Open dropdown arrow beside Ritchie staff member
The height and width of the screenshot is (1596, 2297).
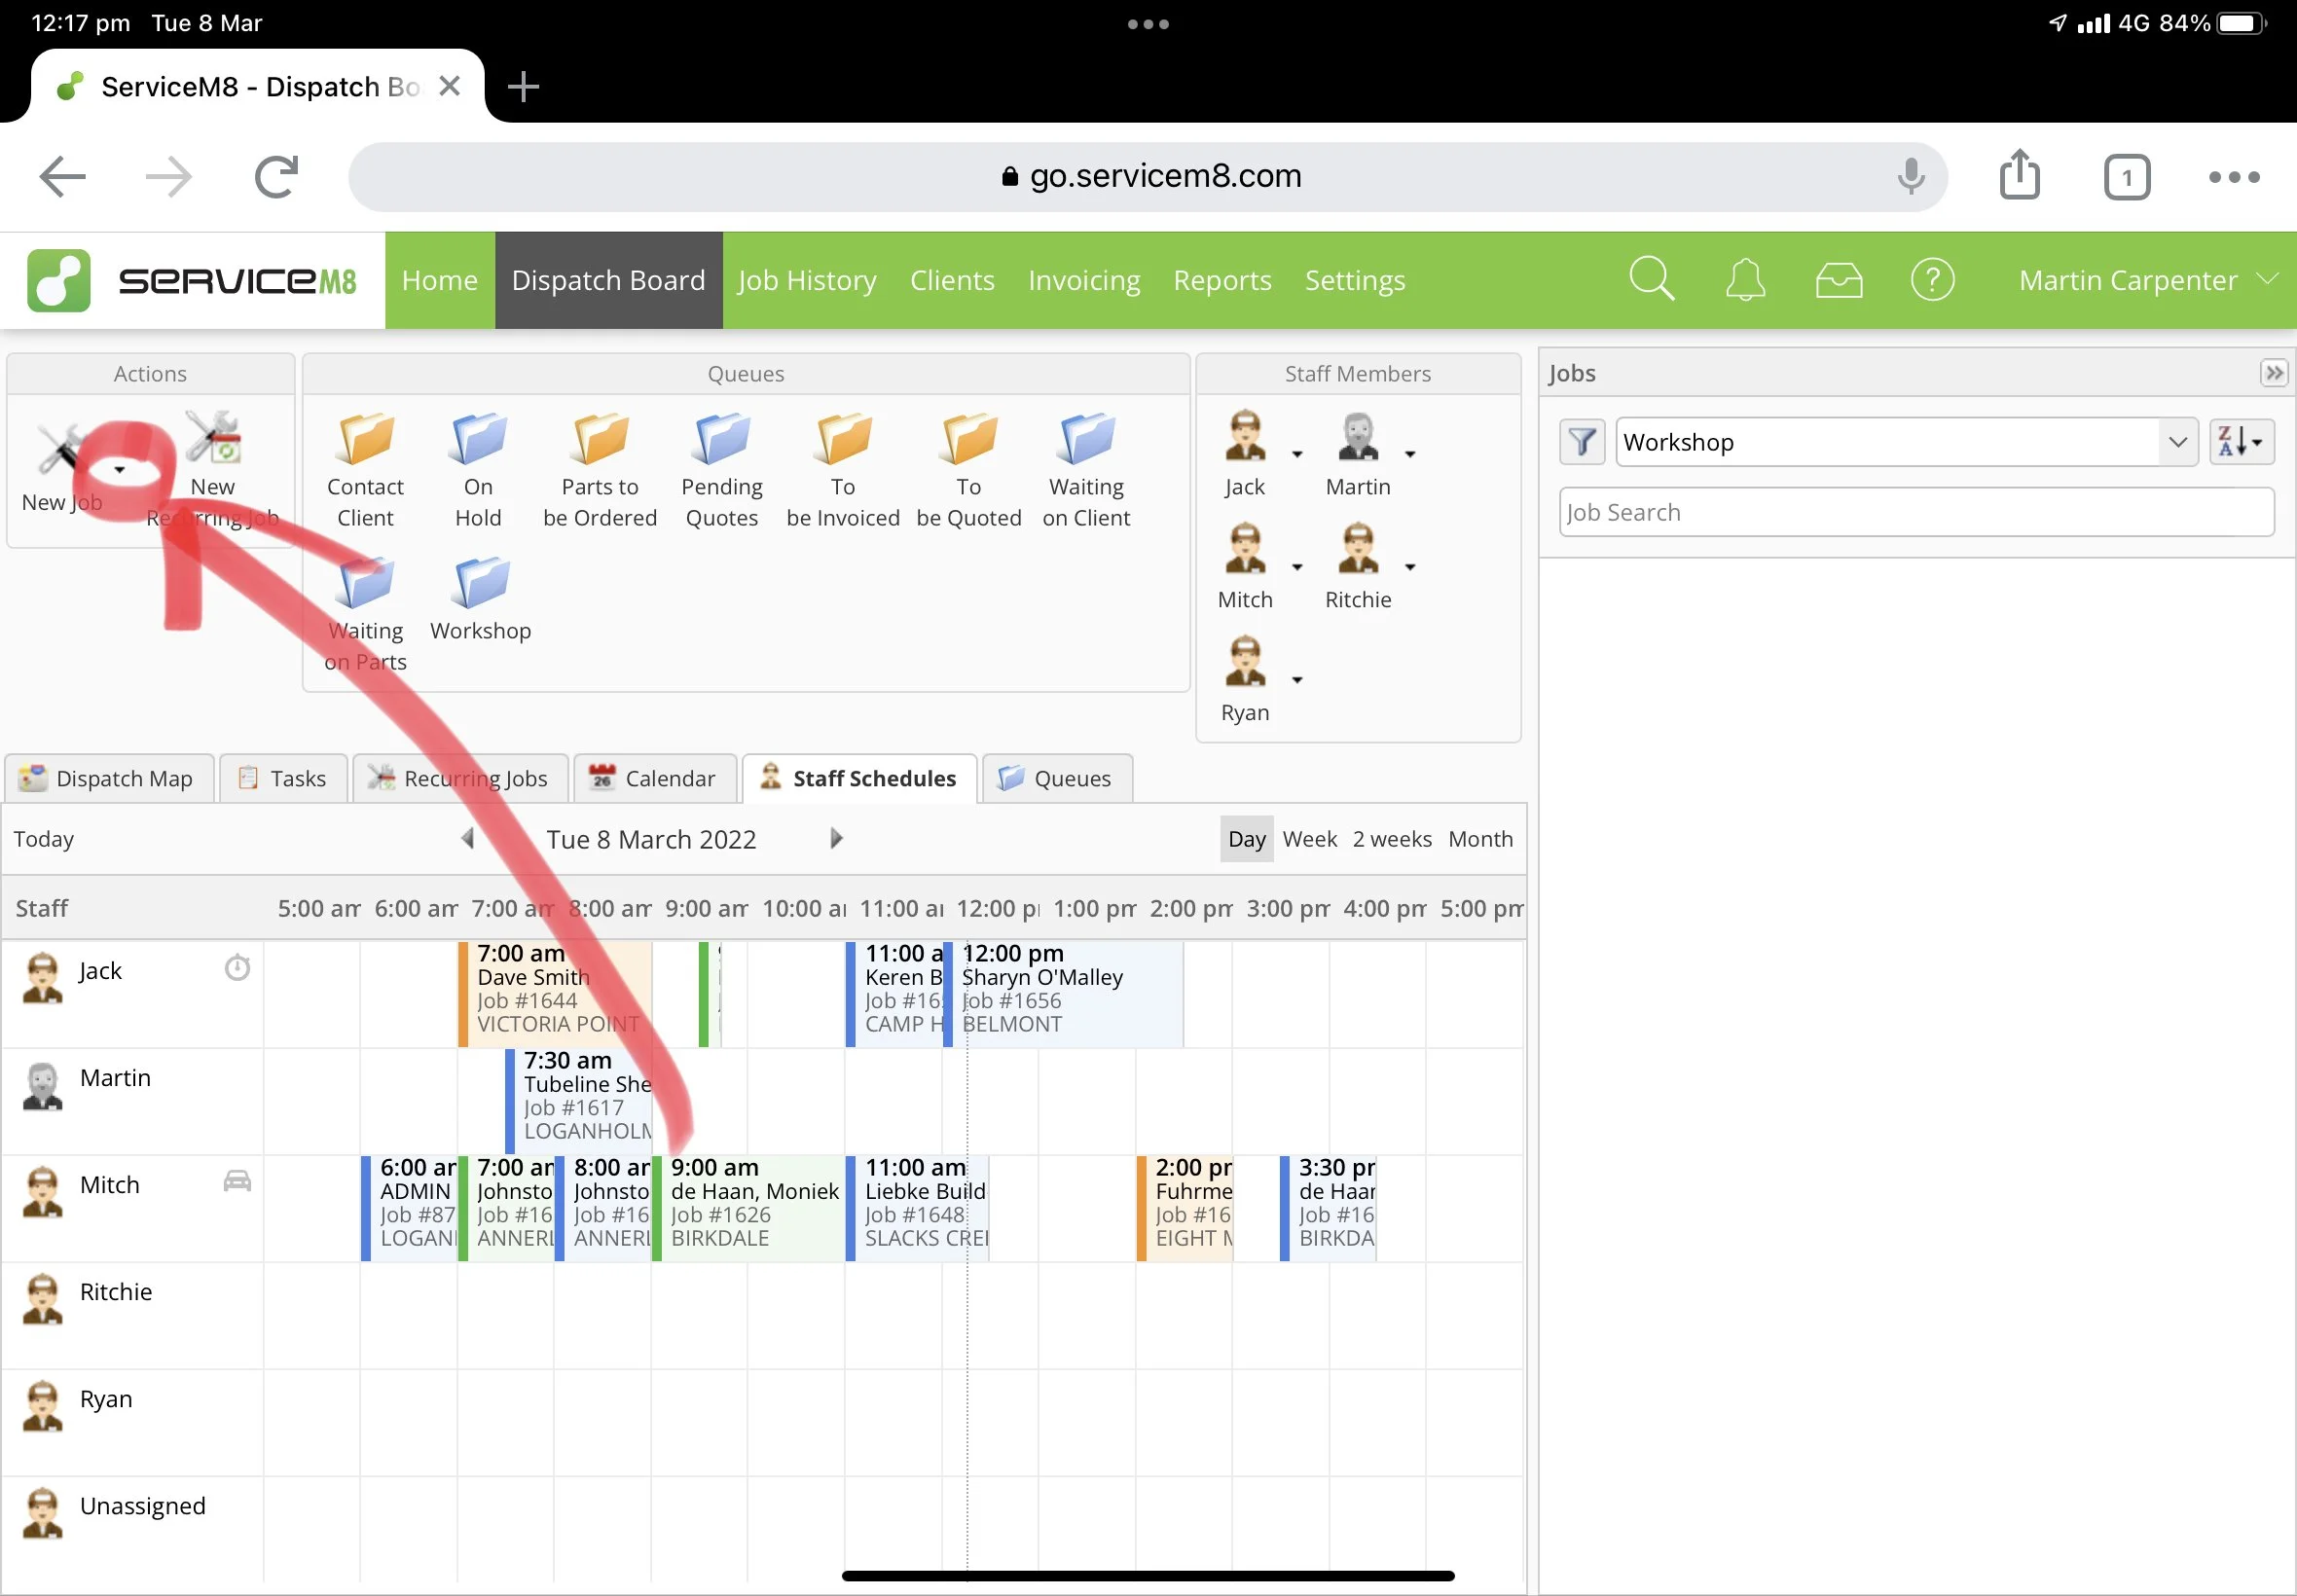[x=1410, y=568]
